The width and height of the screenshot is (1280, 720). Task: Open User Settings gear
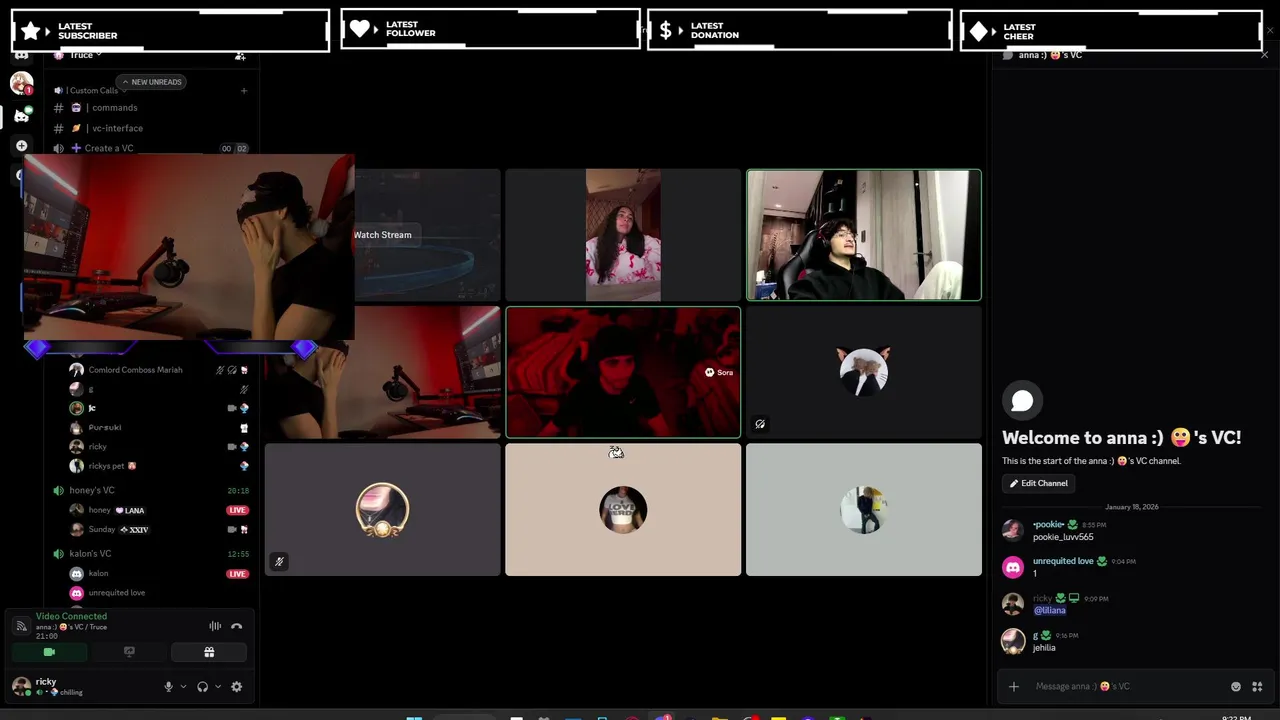(x=237, y=687)
